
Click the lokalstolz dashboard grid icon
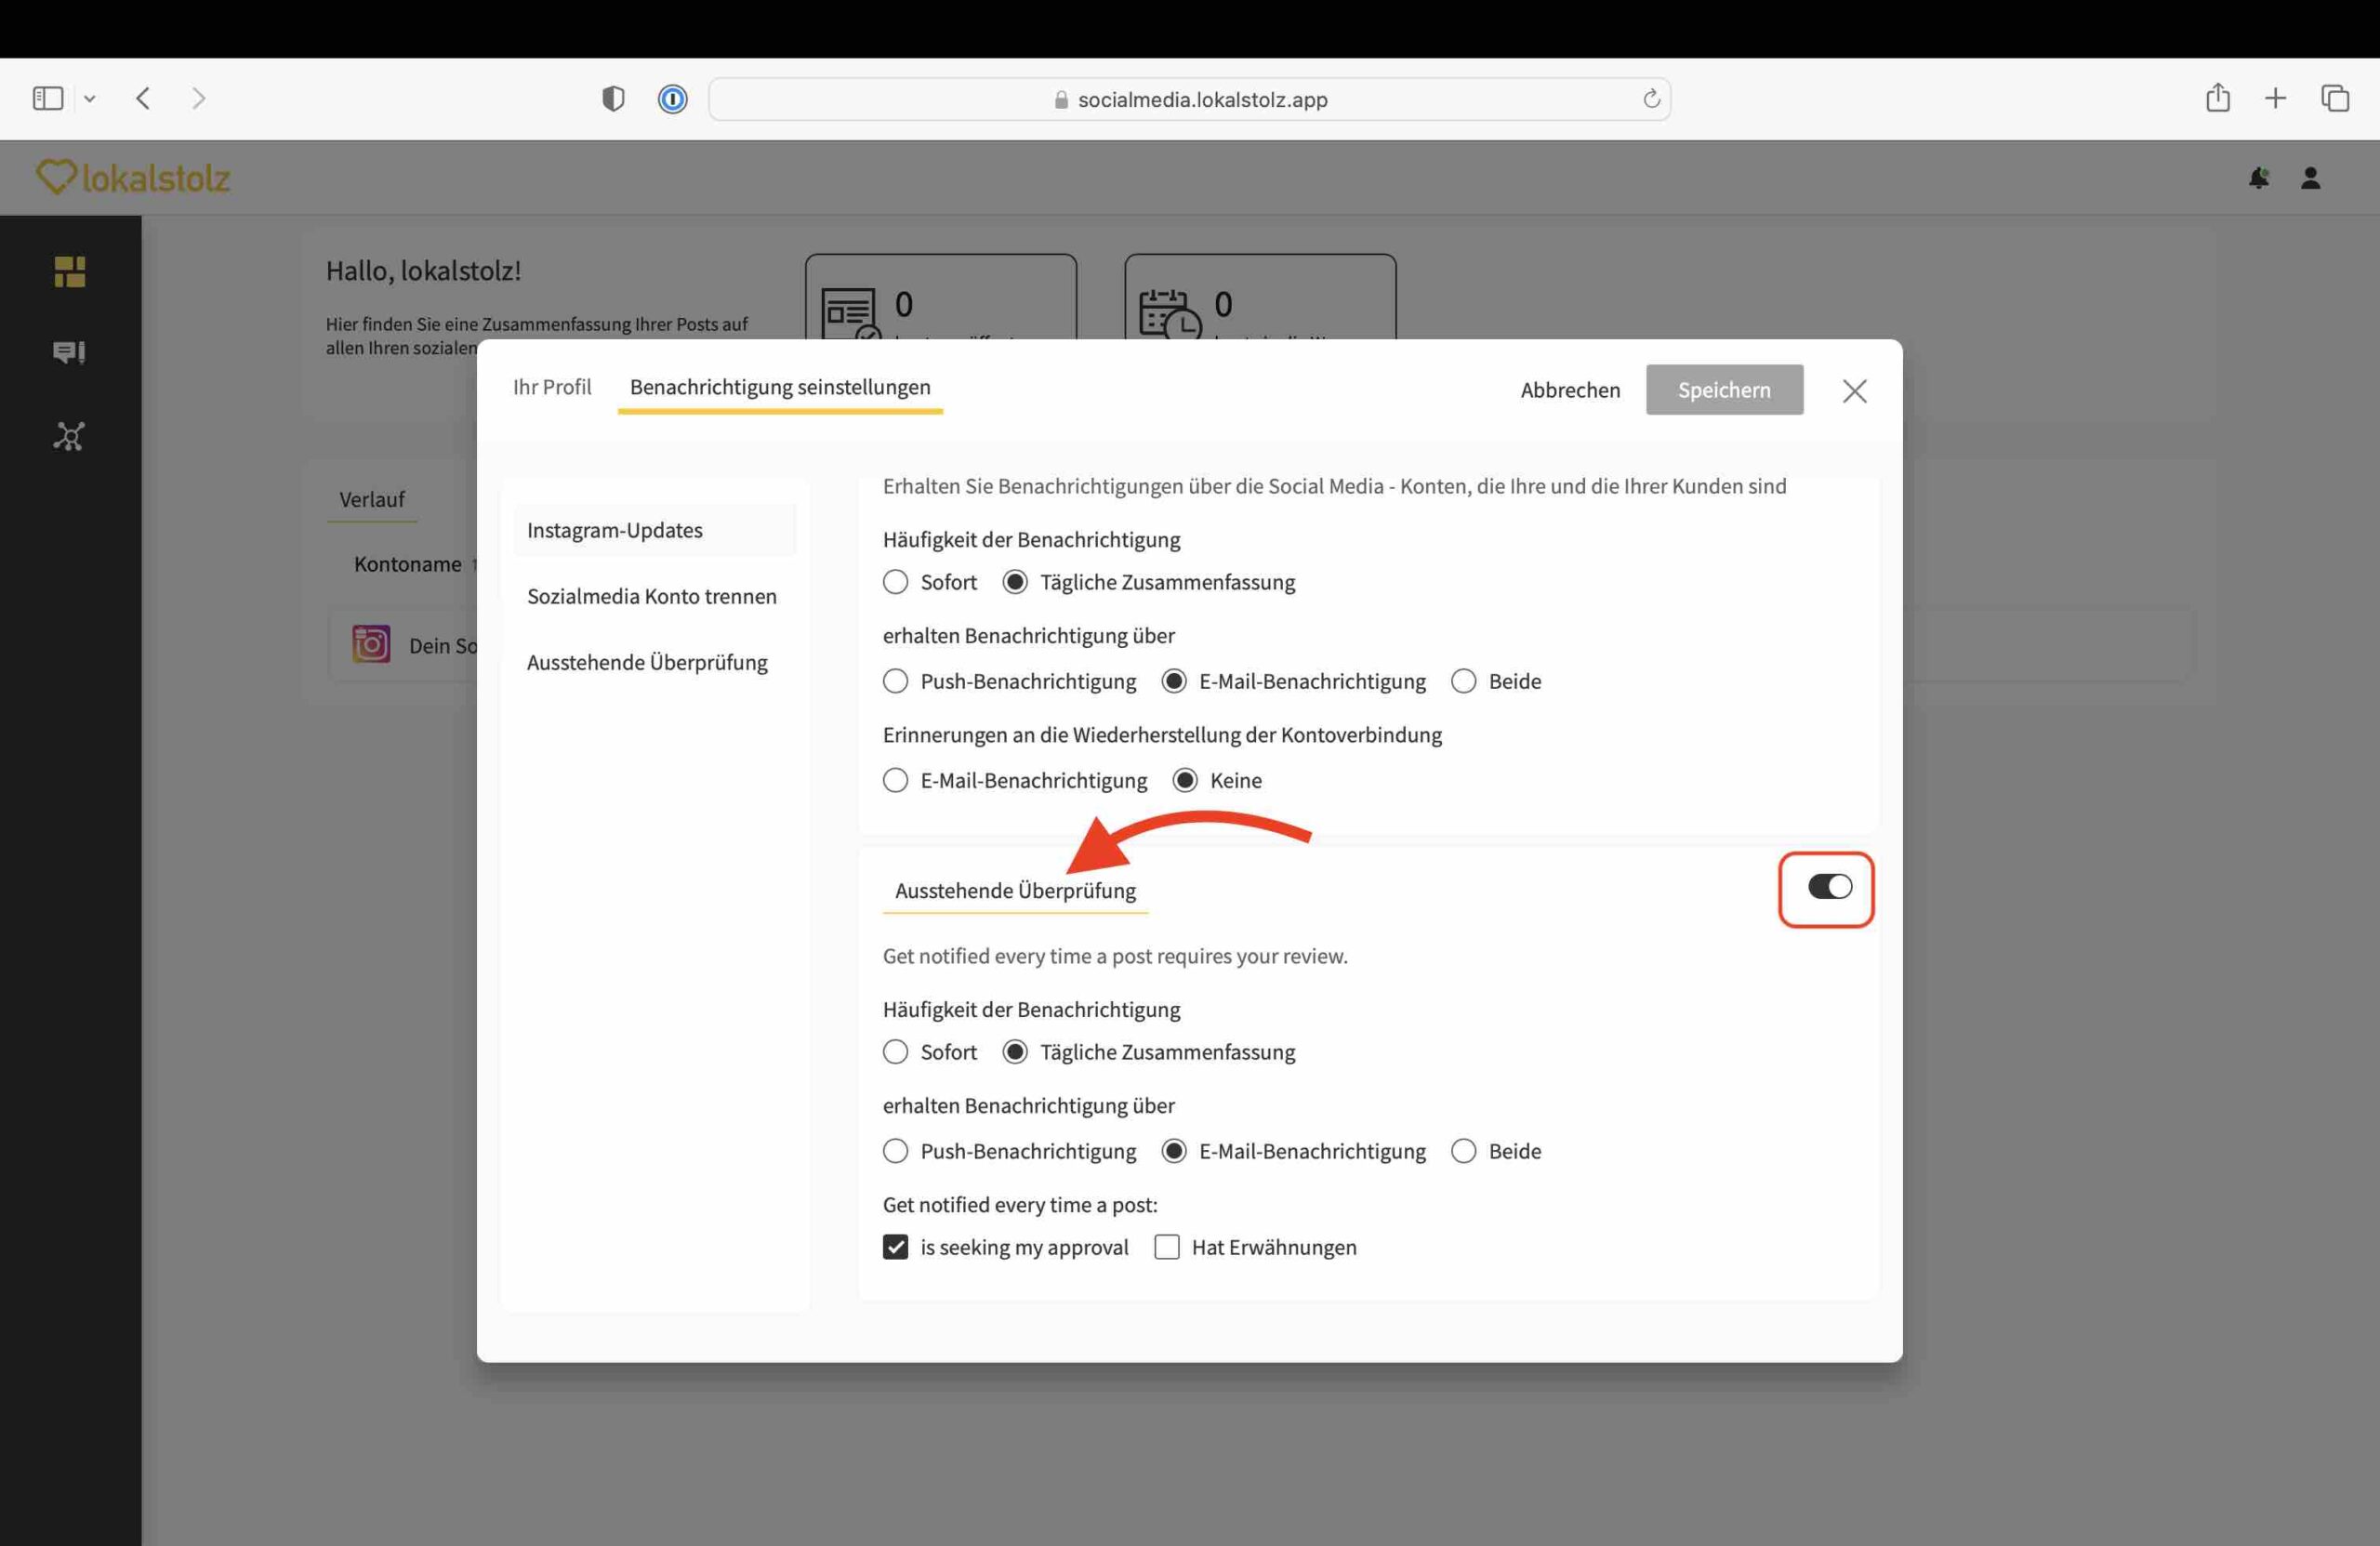(x=69, y=271)
